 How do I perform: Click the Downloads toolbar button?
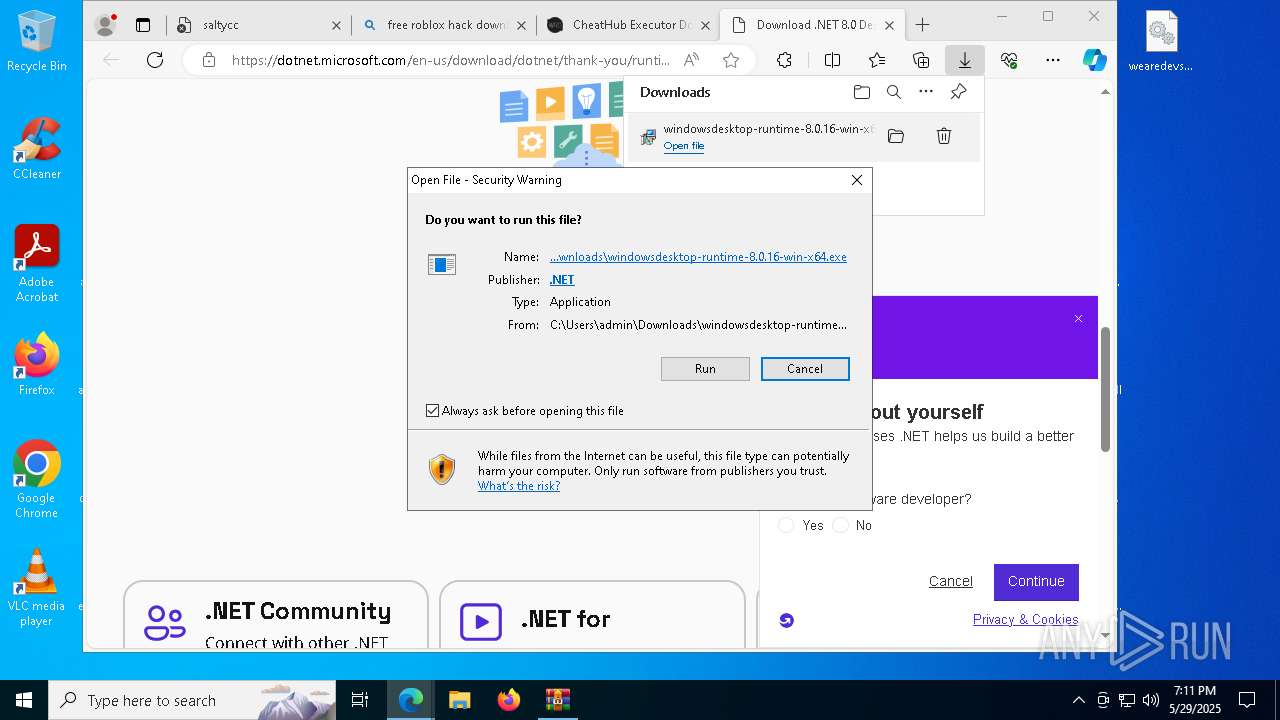(965, 60)
